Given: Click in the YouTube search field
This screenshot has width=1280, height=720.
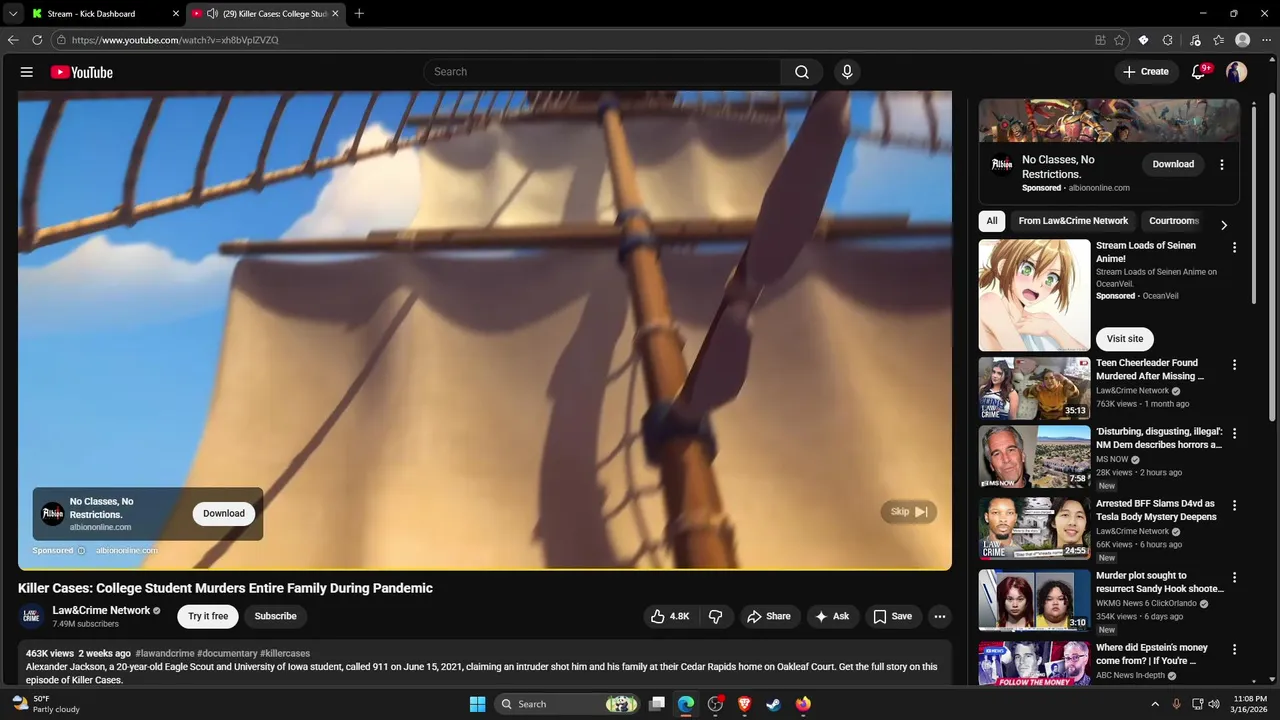Looking at the screenshot, I should pyautogui.click(x=603, y=72).
